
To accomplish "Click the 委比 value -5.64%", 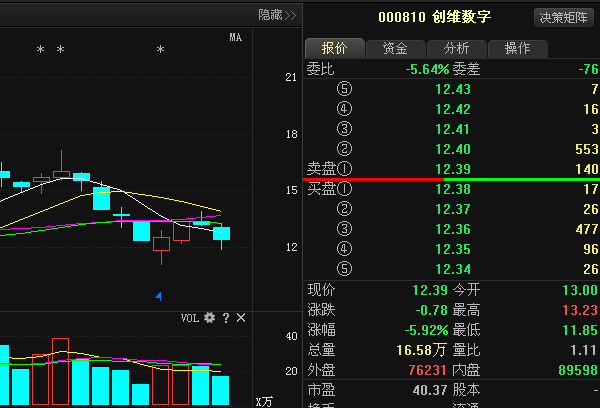I will (x=427, y=69).
